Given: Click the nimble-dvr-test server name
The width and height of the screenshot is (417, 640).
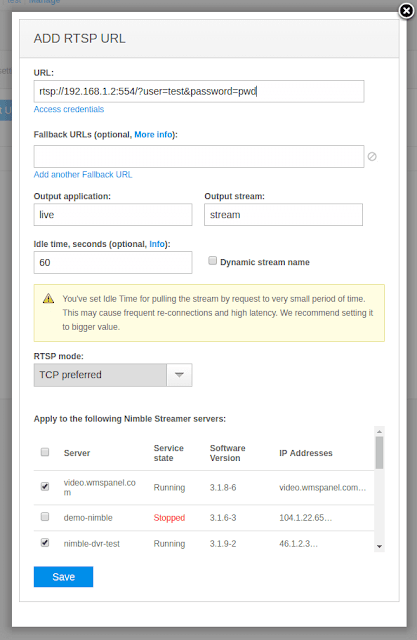Looking at the screenshot, I should 92,544.
